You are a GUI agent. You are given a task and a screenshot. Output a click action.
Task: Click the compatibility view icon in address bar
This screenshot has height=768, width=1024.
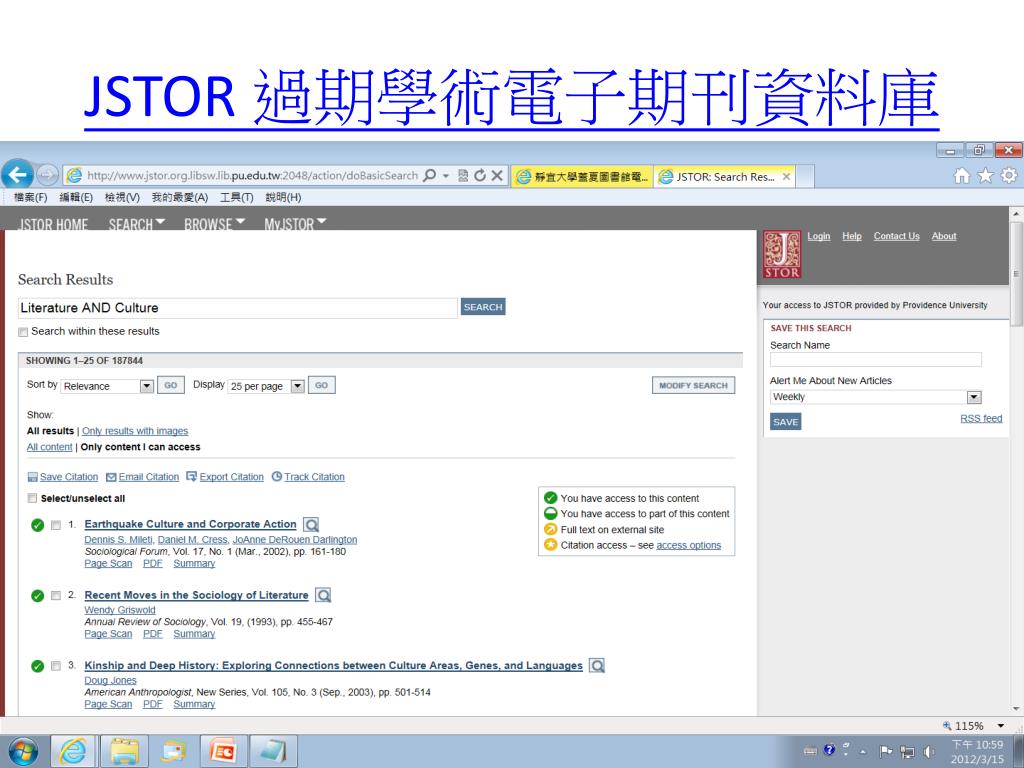[x=463, y=176]
